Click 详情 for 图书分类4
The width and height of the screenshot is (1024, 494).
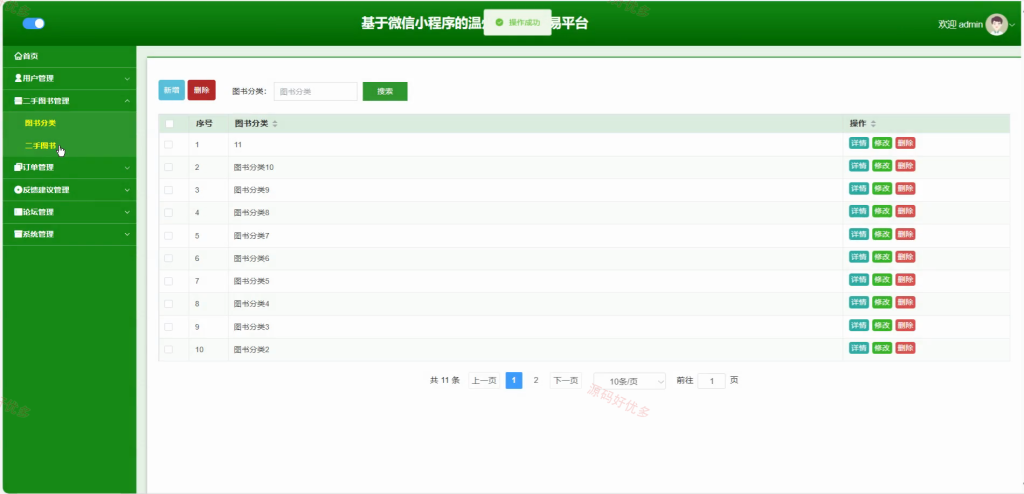tap(858, 302)
